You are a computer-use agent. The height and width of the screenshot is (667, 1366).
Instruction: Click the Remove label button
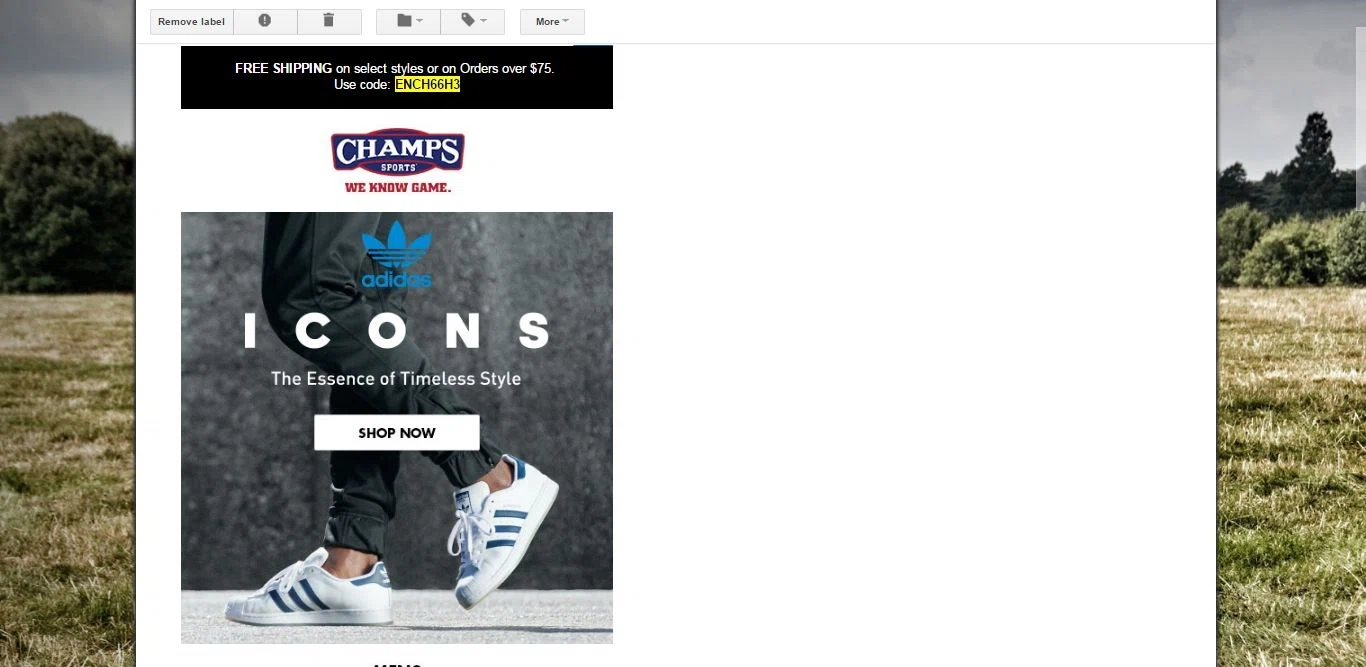pyautogui.click(x=192, y=21)
